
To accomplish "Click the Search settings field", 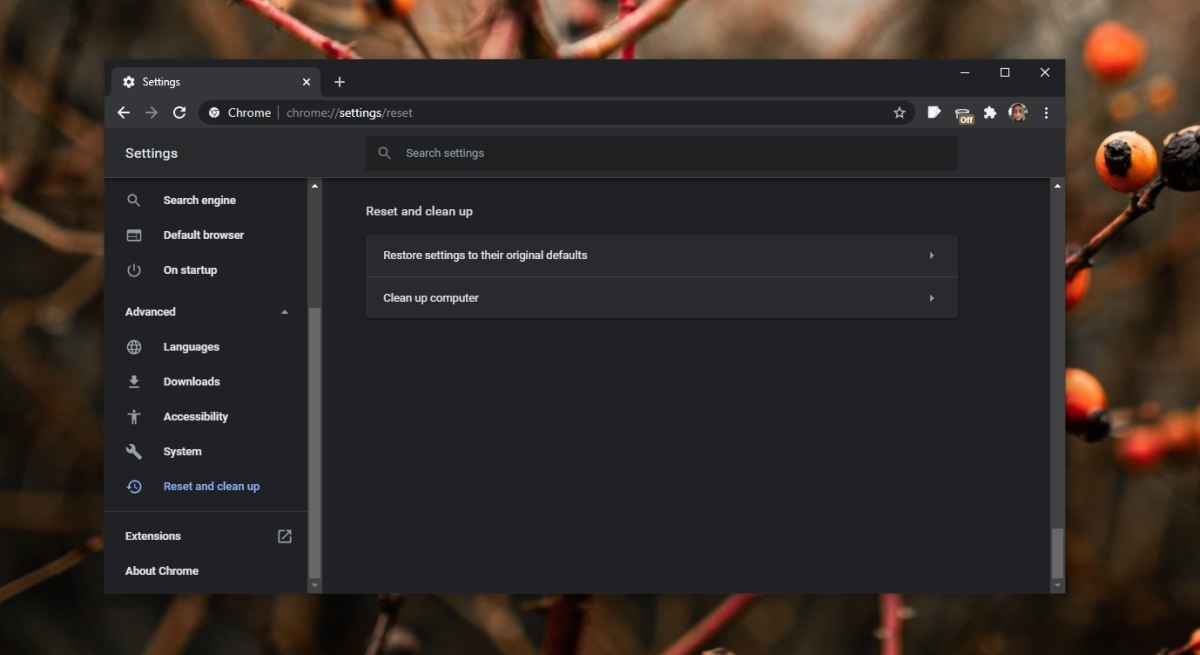I will coord(661,153).
